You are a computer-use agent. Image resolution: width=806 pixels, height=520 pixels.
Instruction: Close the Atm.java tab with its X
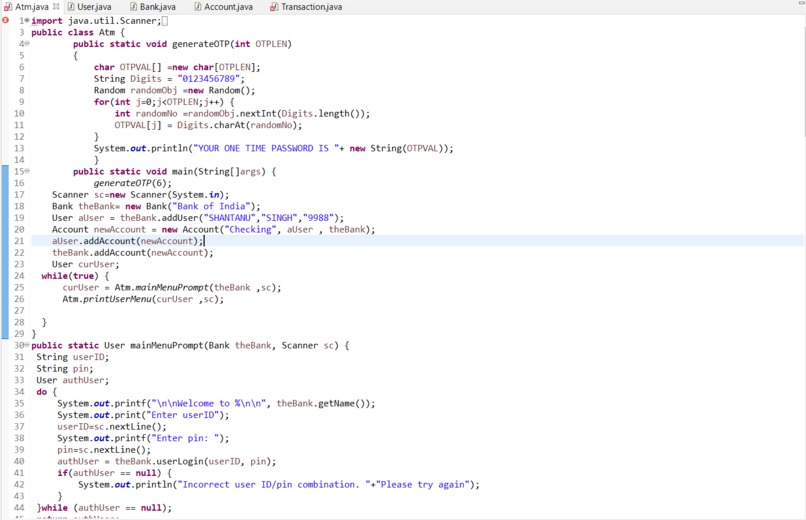(56, 7)
